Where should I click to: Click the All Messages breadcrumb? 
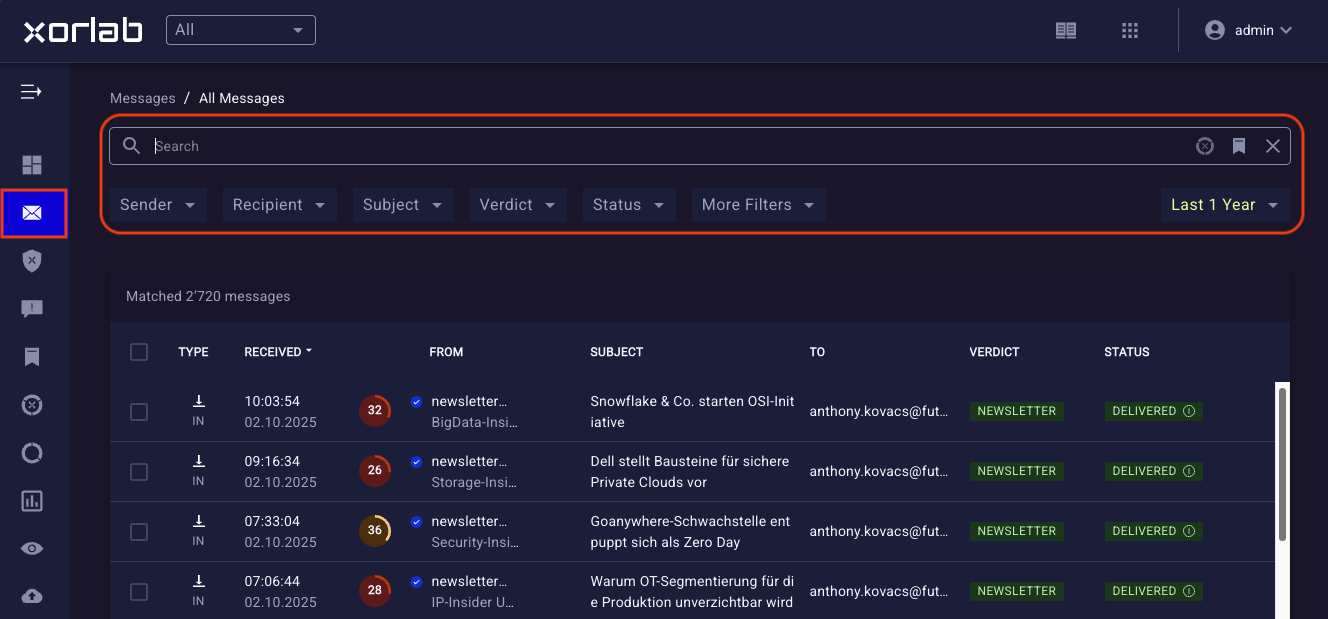[x=242, y=98]
